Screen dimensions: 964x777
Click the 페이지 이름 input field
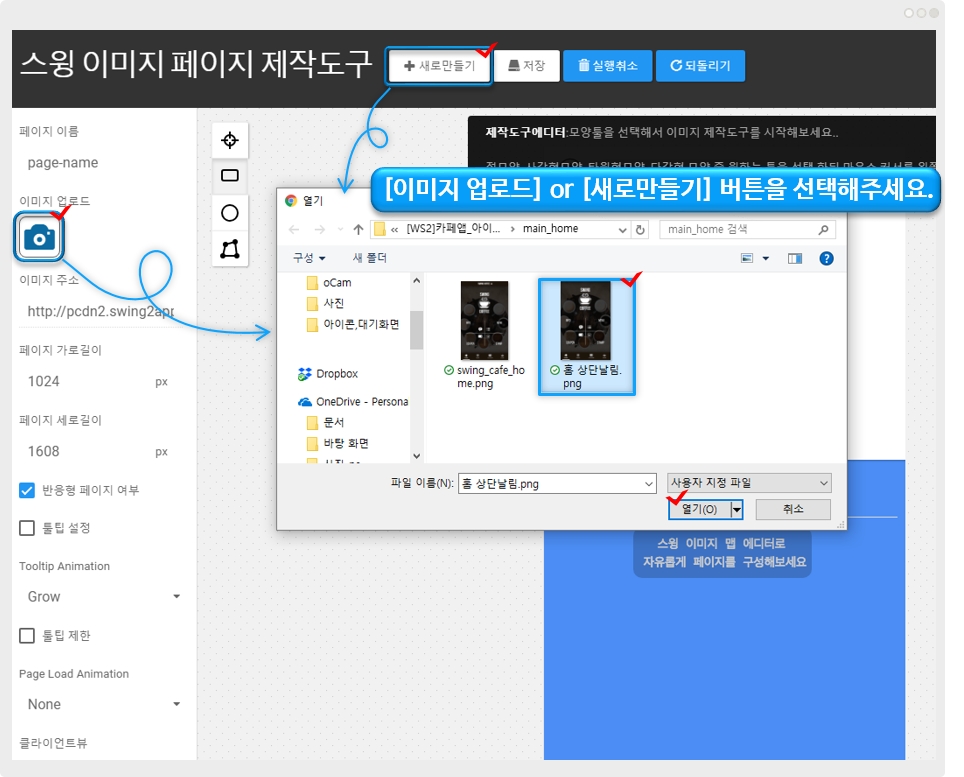pos(98,163)
